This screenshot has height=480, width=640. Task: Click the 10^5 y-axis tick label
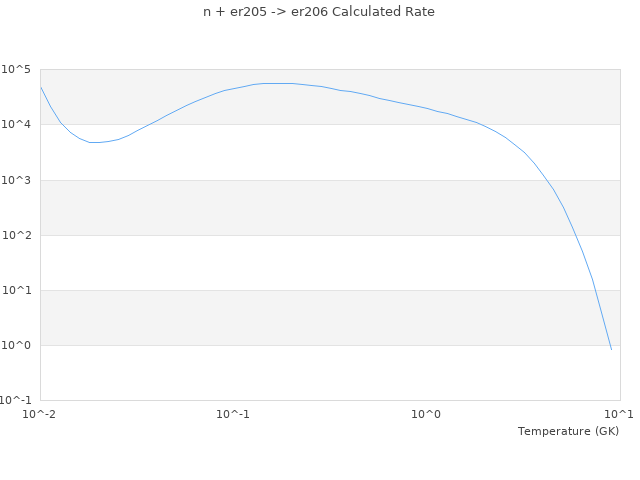[x=17, y=69]
